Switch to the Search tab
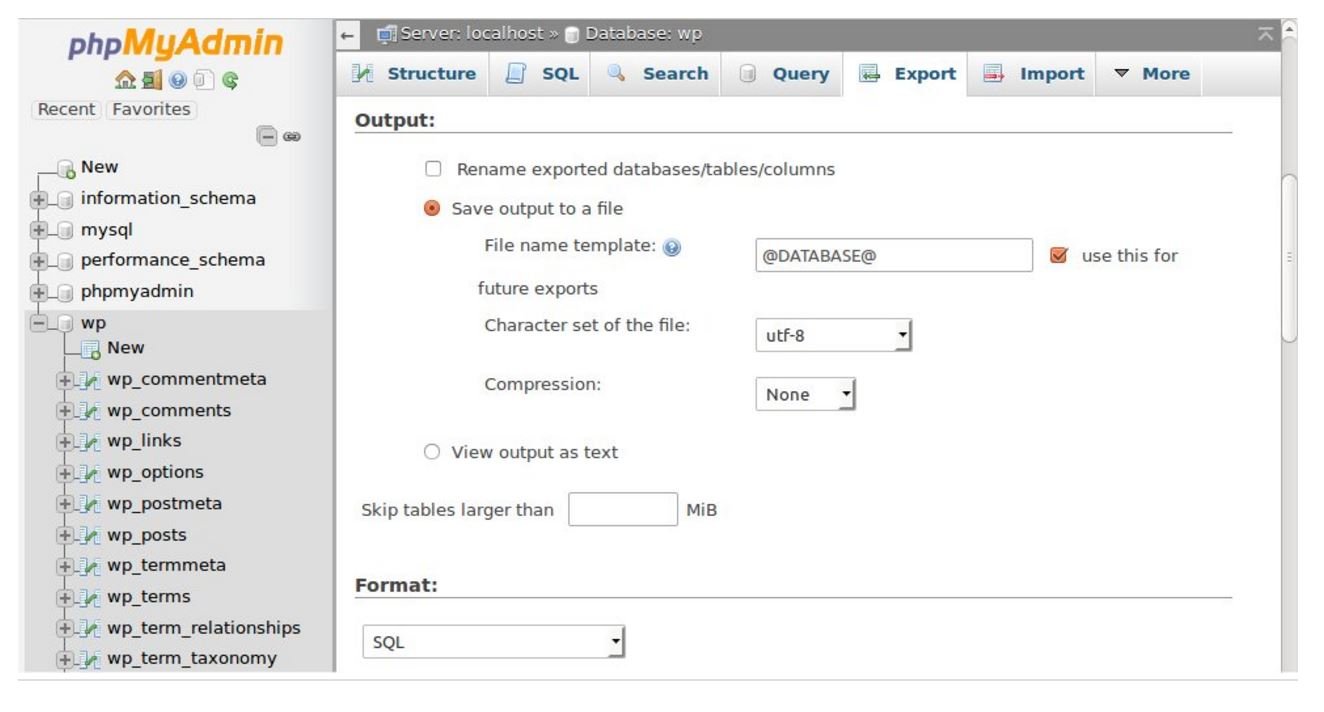 point(656,74)
